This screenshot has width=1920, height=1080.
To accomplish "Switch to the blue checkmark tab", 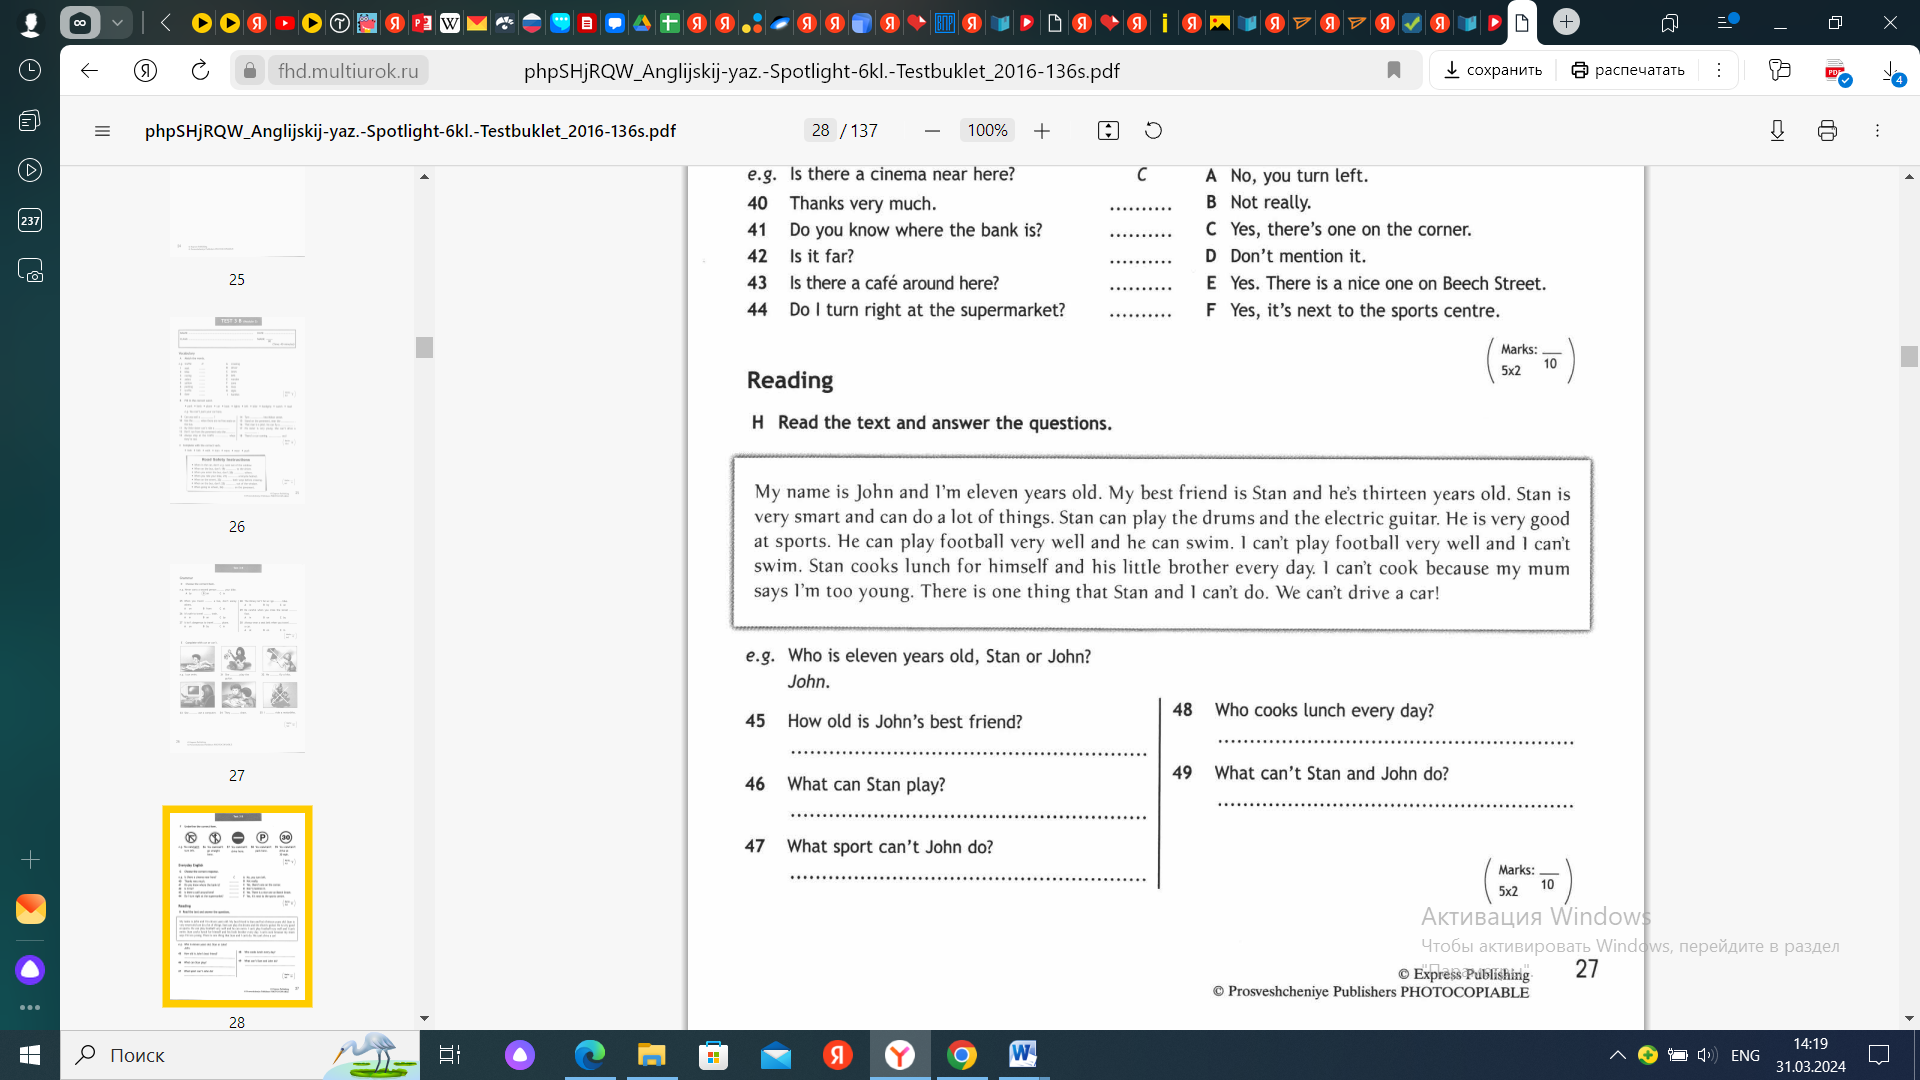I will (x=1412, y=22).
